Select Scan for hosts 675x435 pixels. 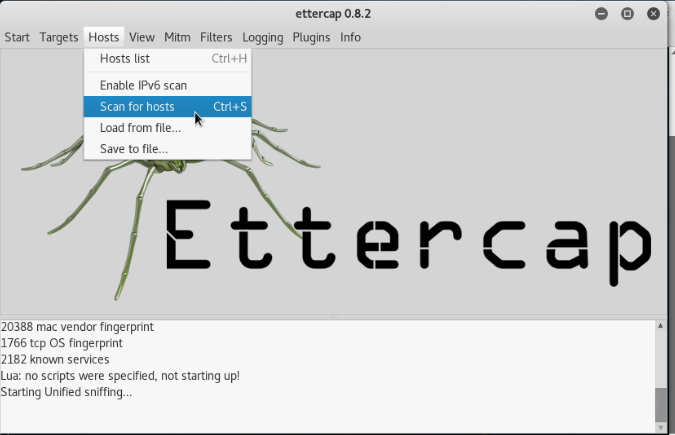167,106
